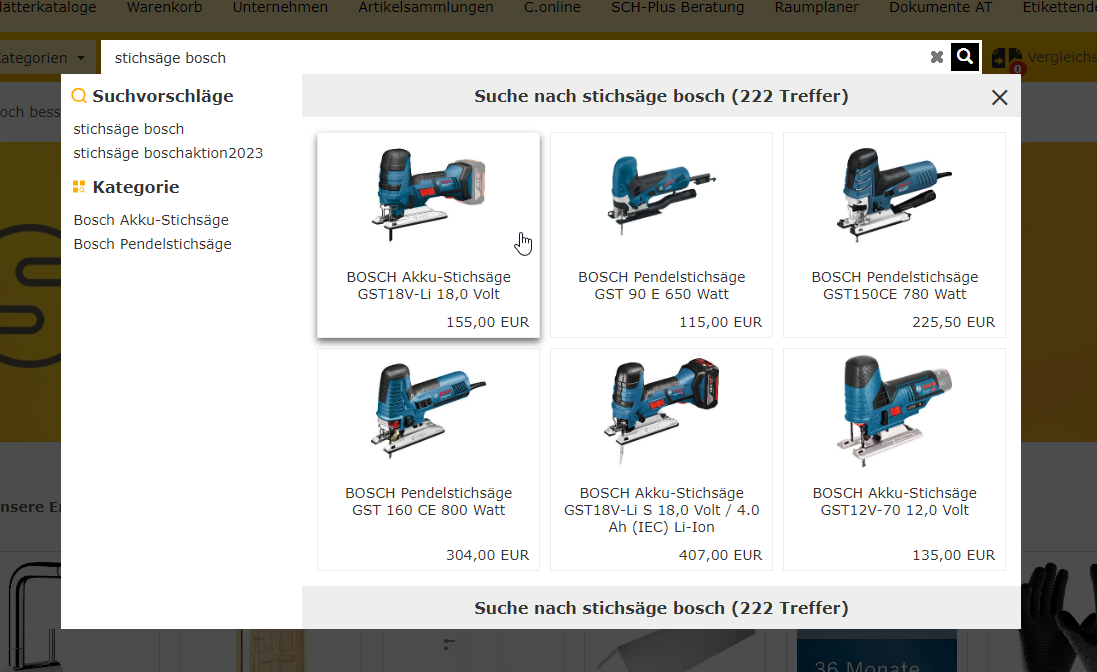This screenshot has height=672, width=1097.
Task: Click the price 115,00 EUR
Action: pyautogui.click(x=721, y=322)
